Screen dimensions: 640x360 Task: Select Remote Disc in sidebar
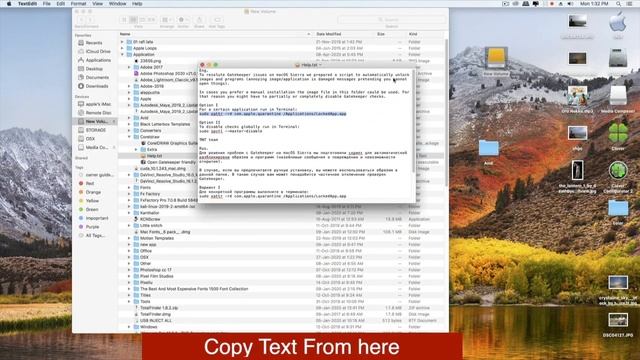98,113
